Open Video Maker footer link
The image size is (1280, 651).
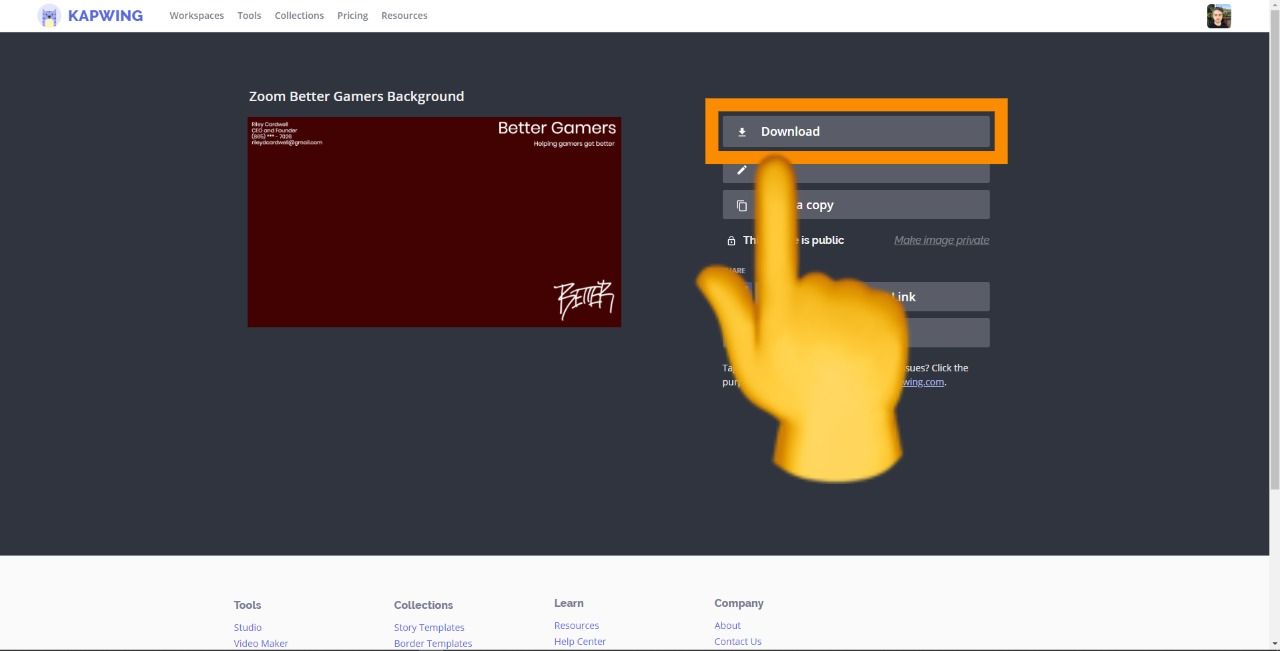pos(261,643)
